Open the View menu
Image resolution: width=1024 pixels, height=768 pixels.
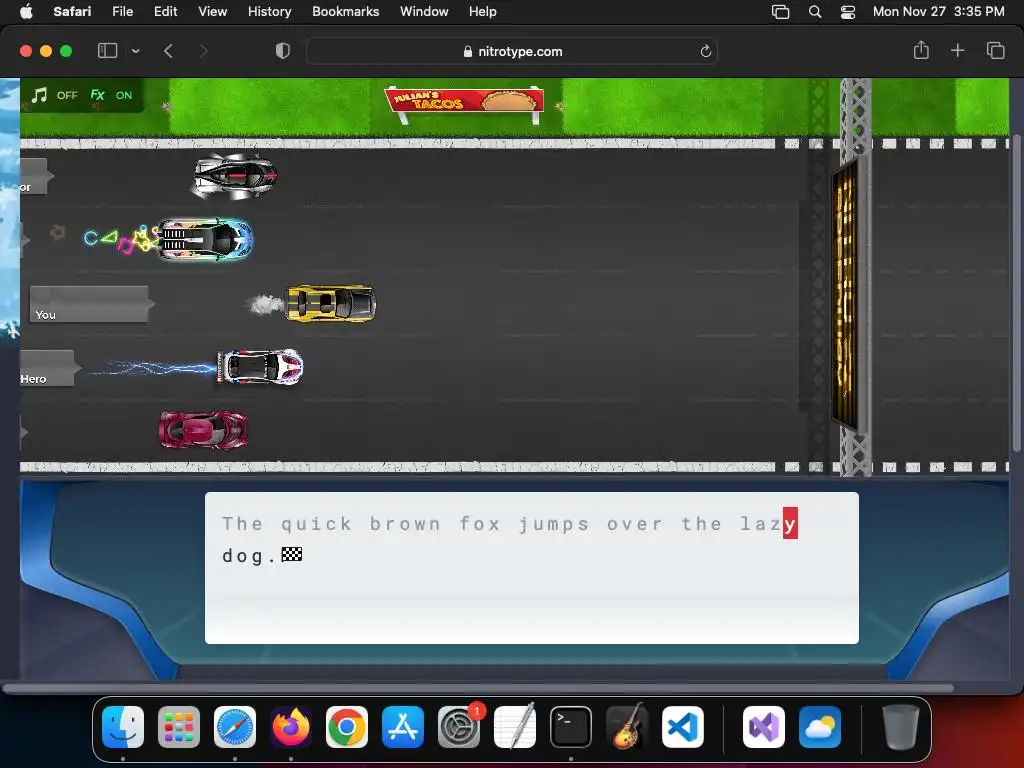pos(212,11)
